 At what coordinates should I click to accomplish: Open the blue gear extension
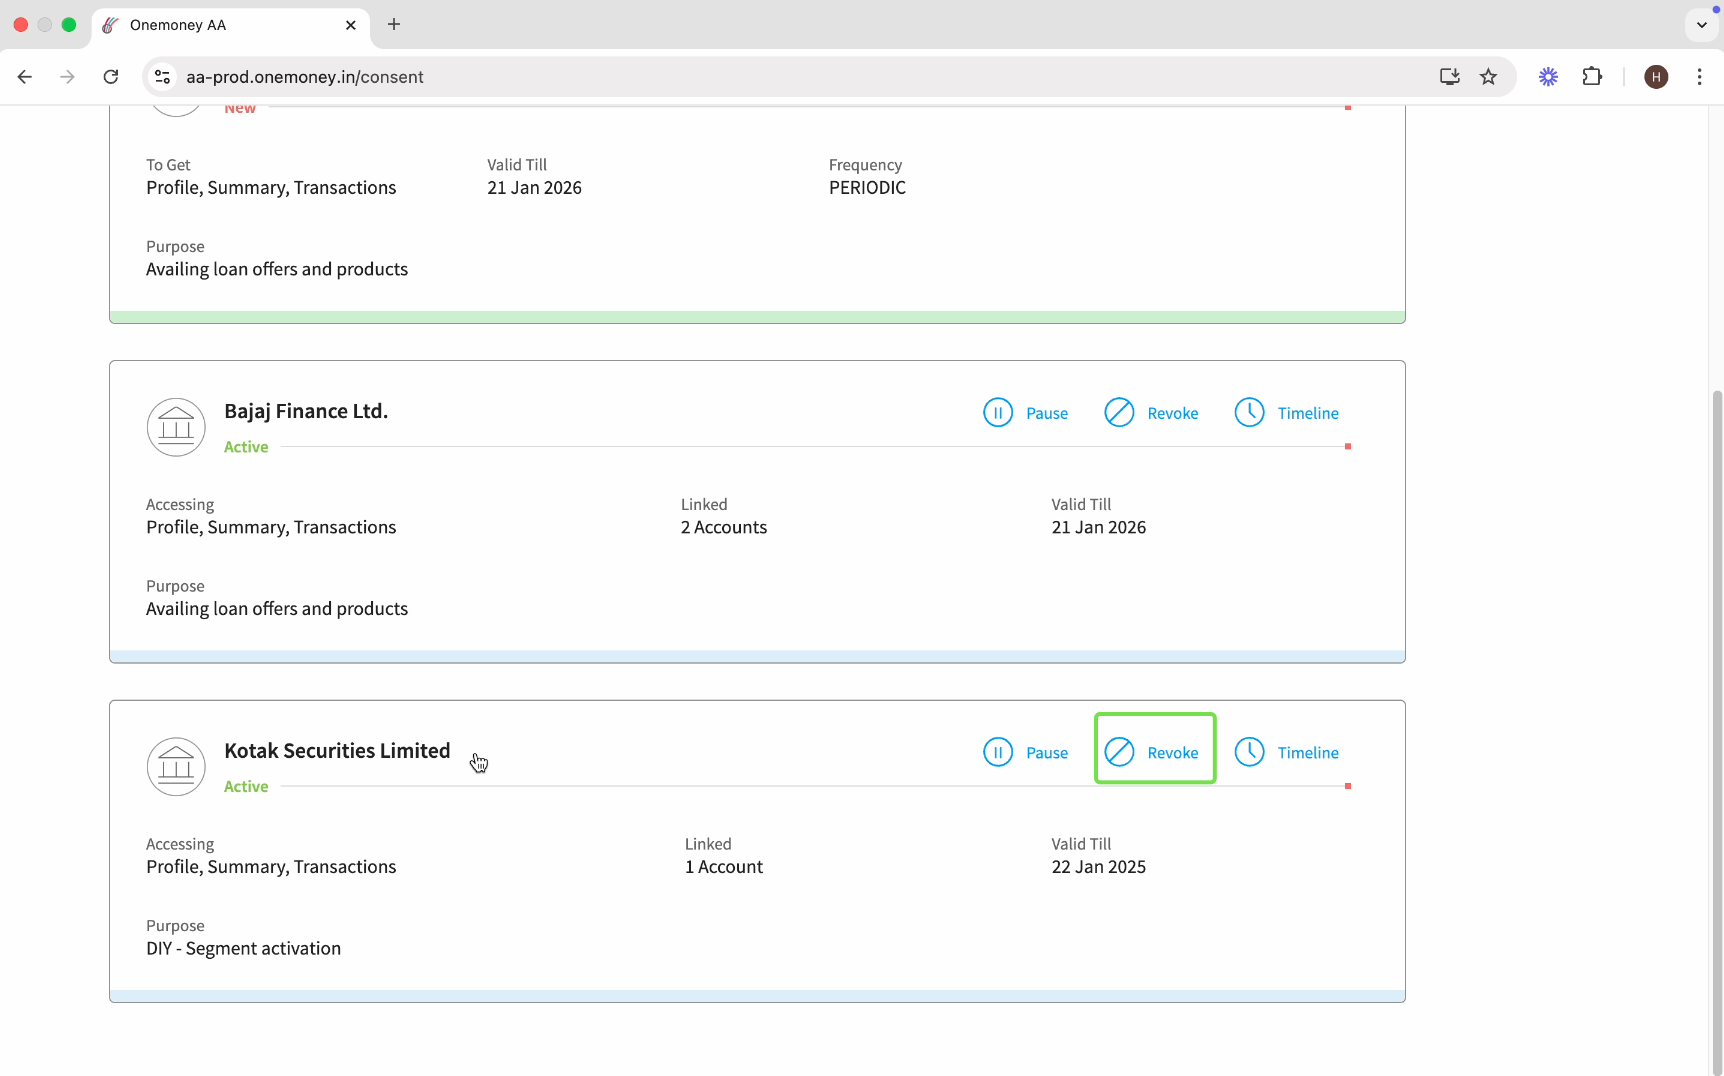(1548, 77)
